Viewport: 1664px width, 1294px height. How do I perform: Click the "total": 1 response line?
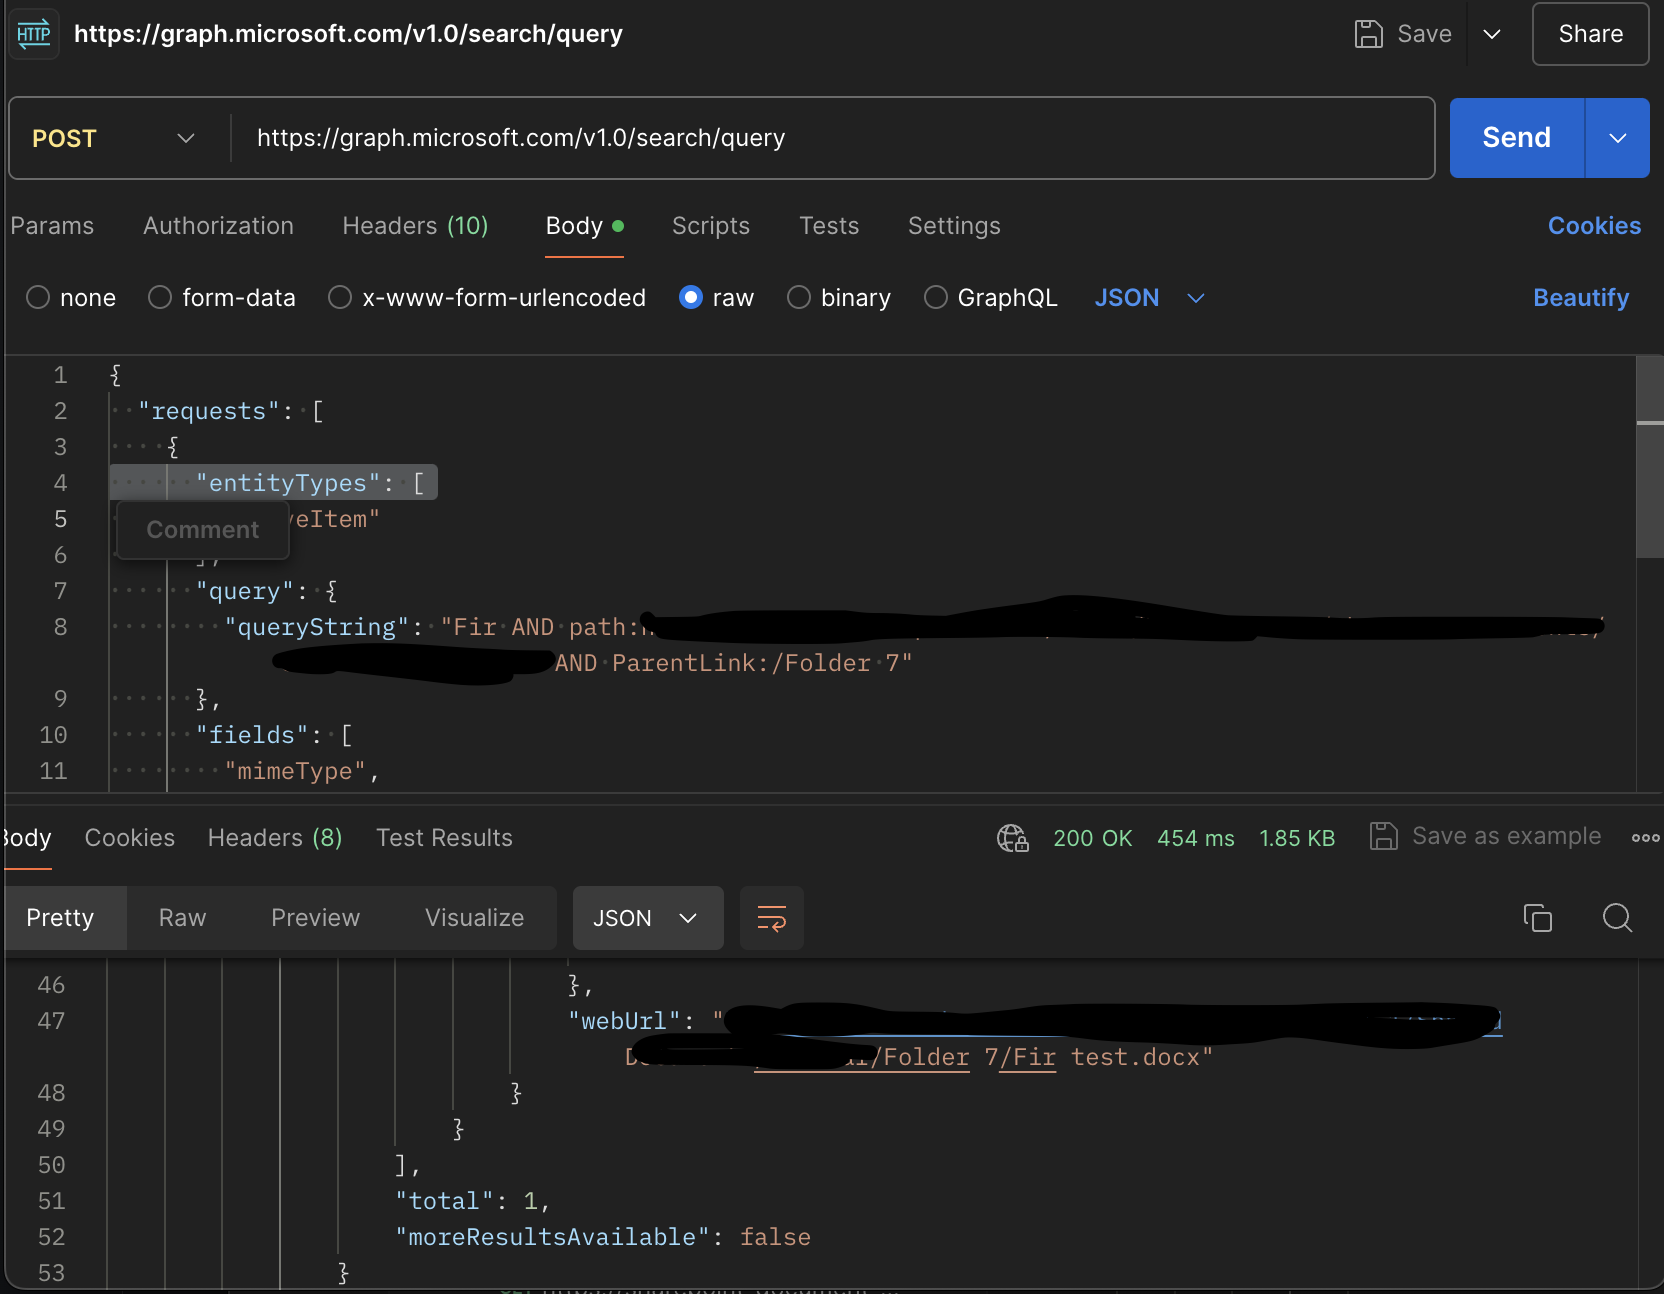coord(472,1201)
